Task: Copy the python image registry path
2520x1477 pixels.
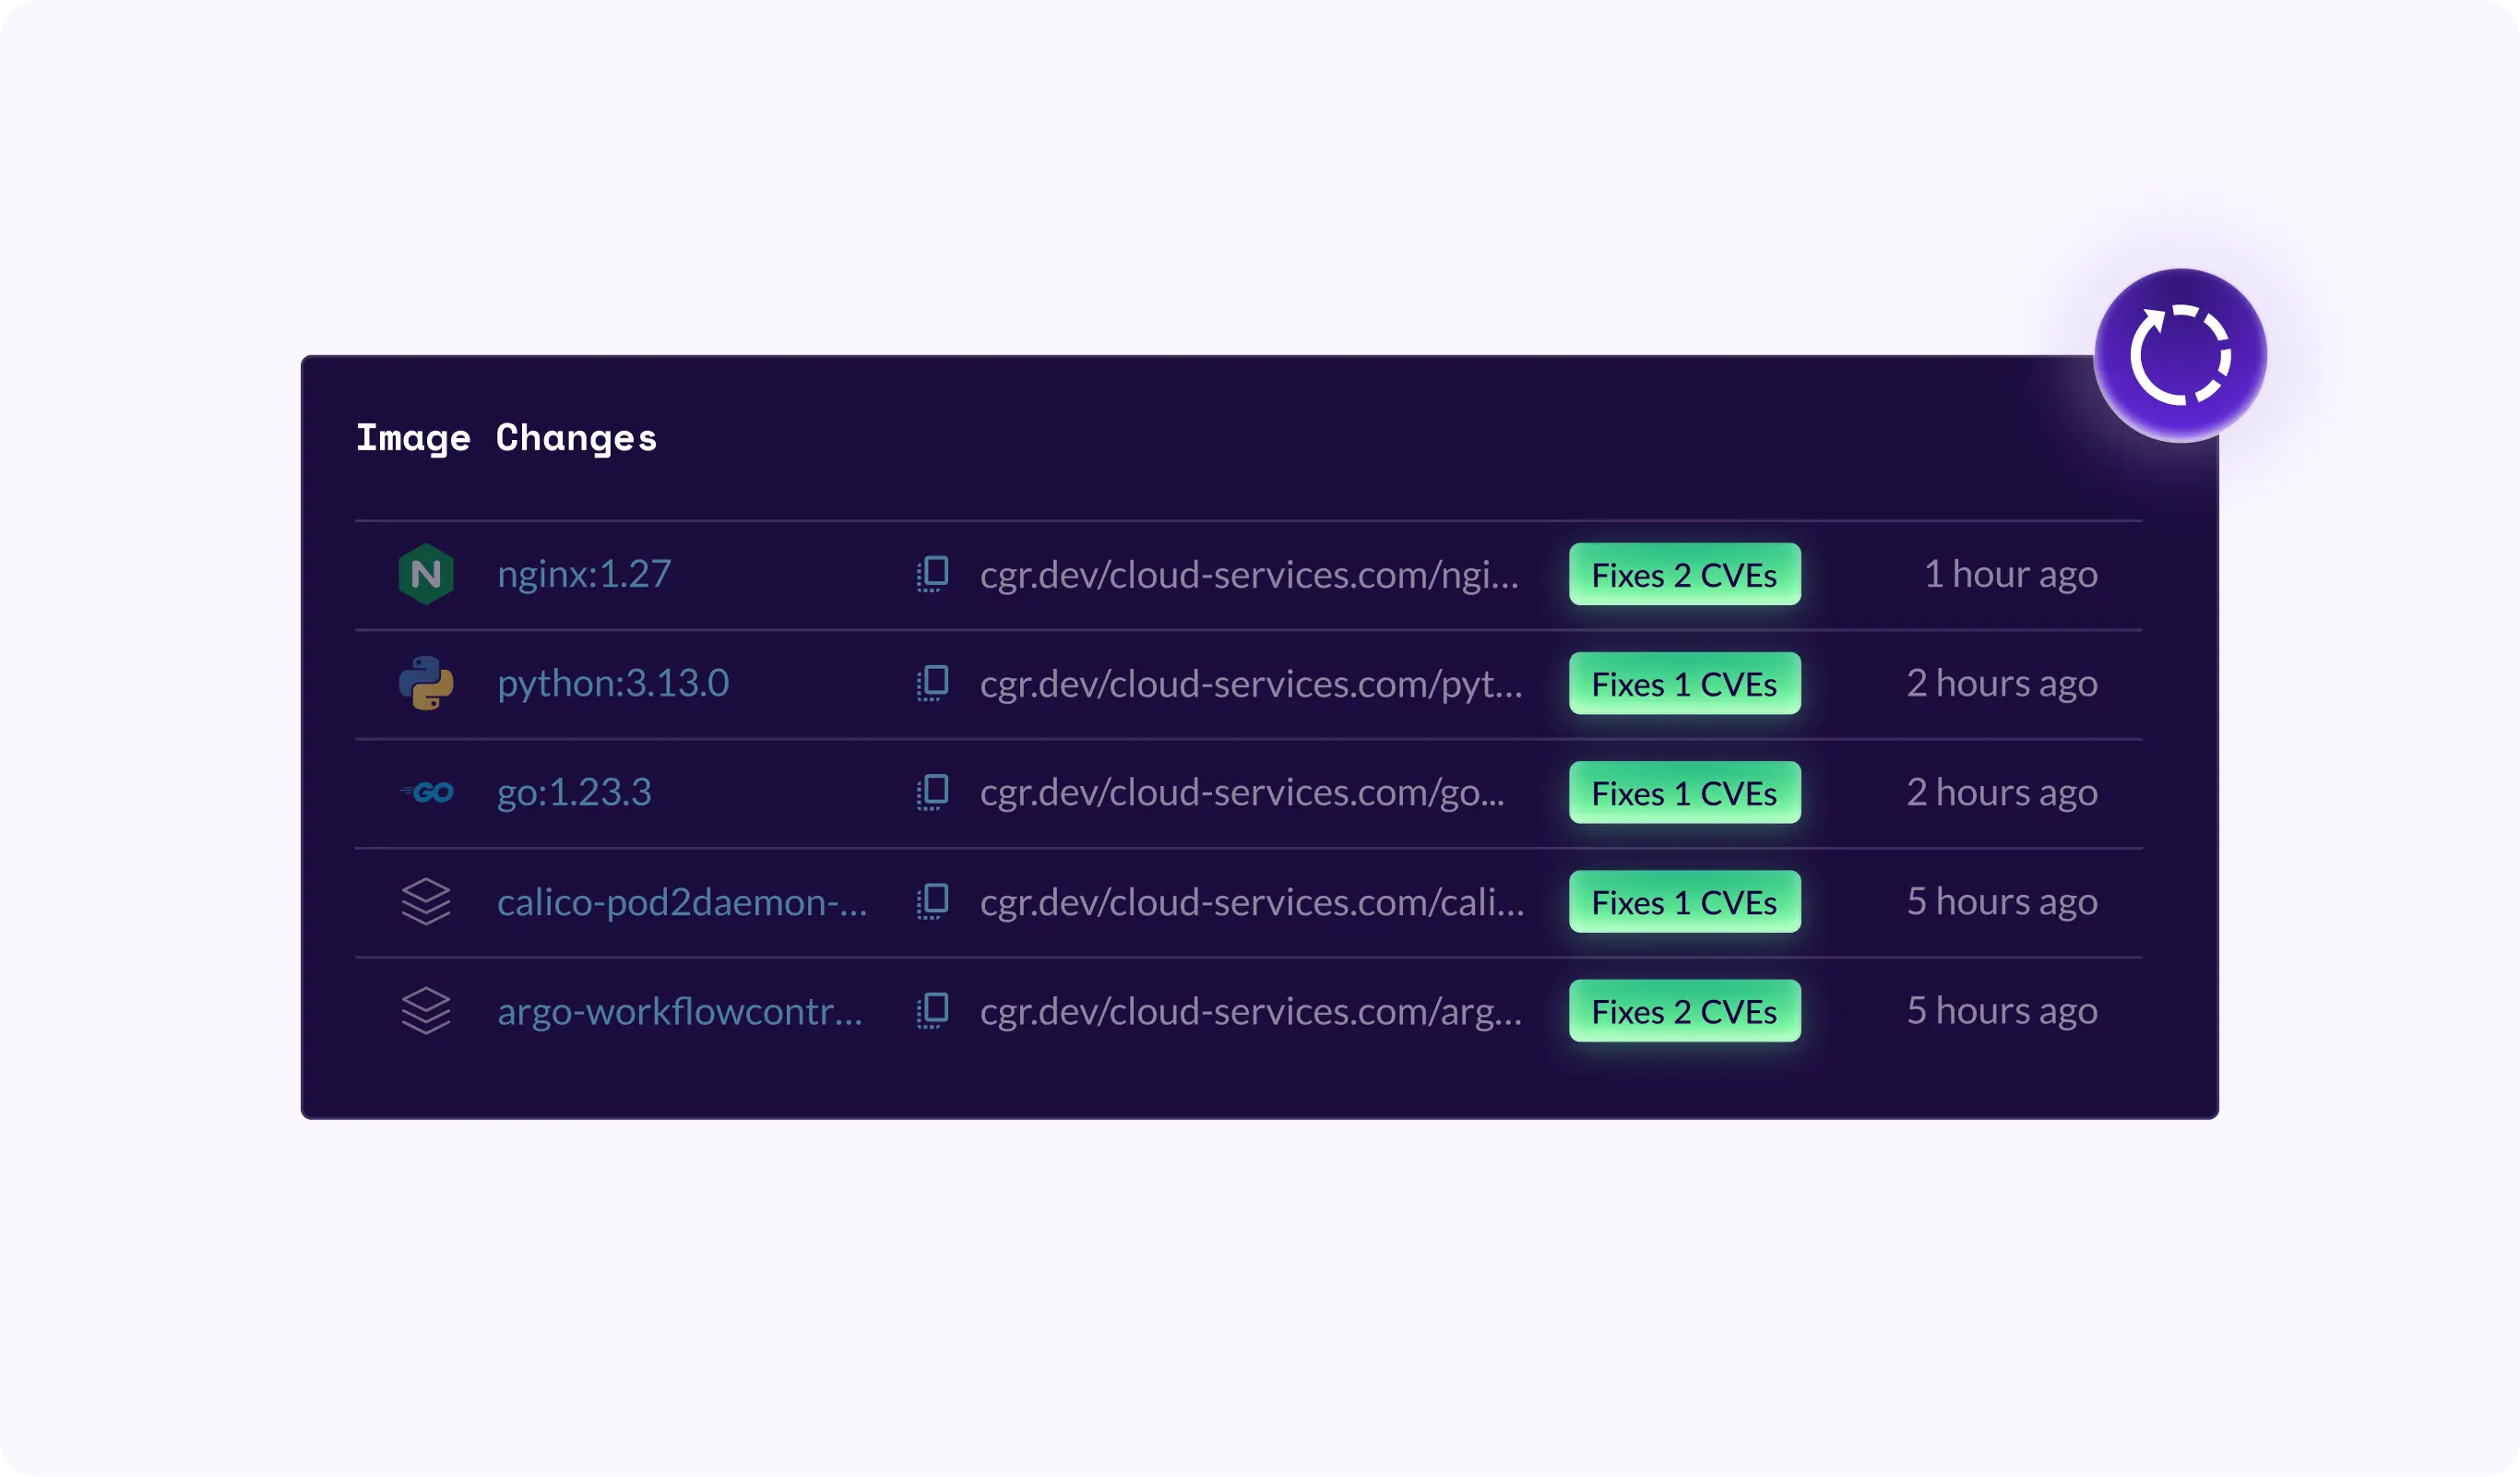Action: tap(932, 683)
